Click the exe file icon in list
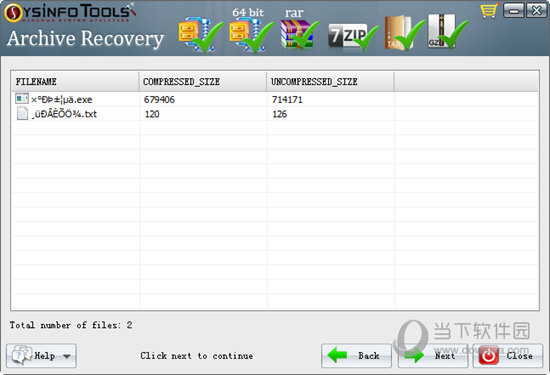The image size is (550, 375). pos(22,99)
